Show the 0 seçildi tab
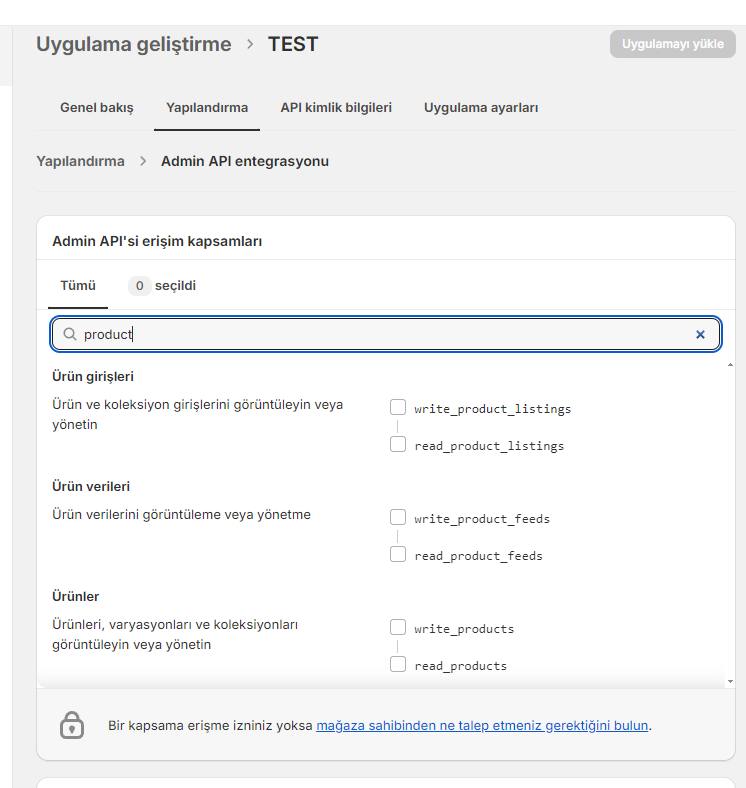 click(x=162, y=285)
